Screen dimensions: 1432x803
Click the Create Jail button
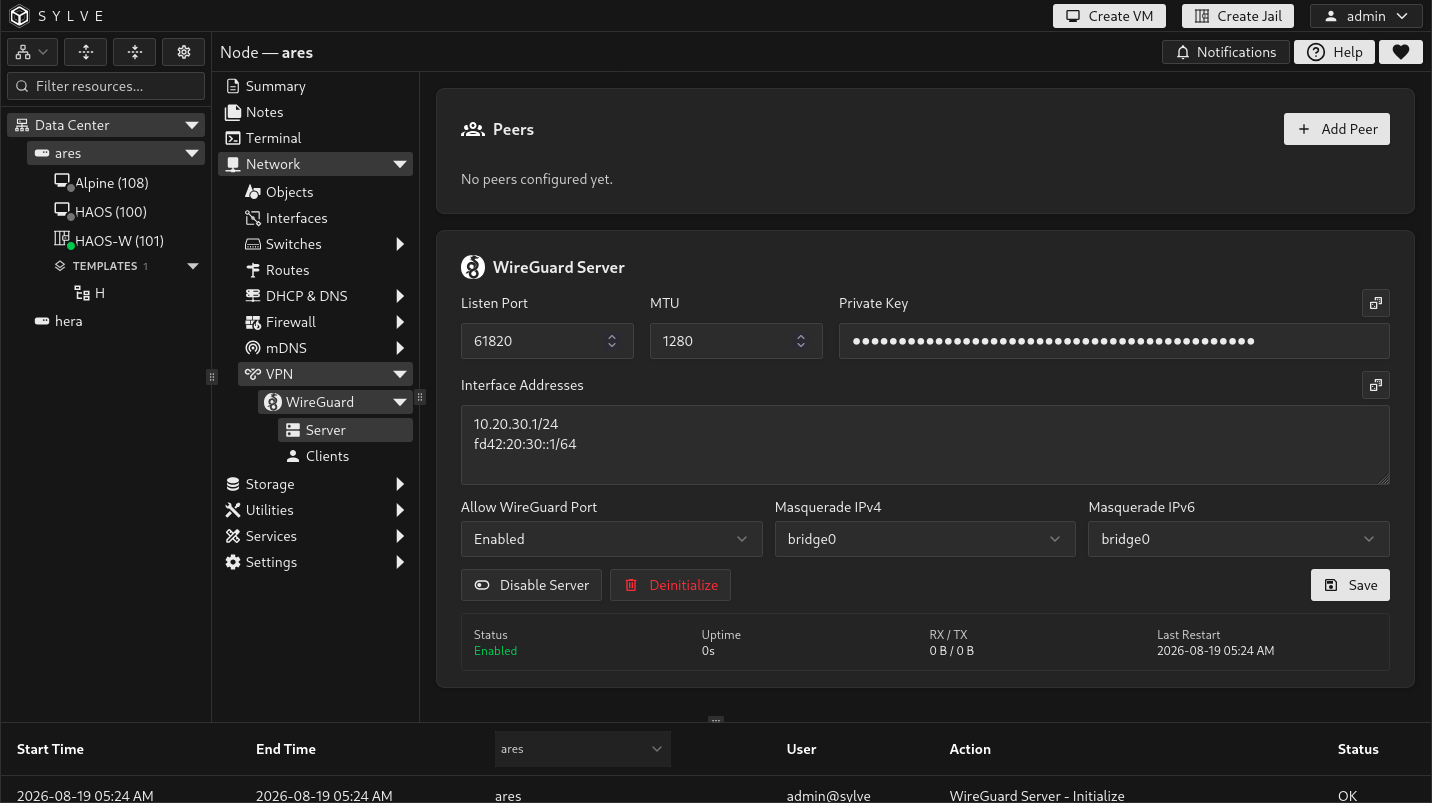(x=1238, y=16)
